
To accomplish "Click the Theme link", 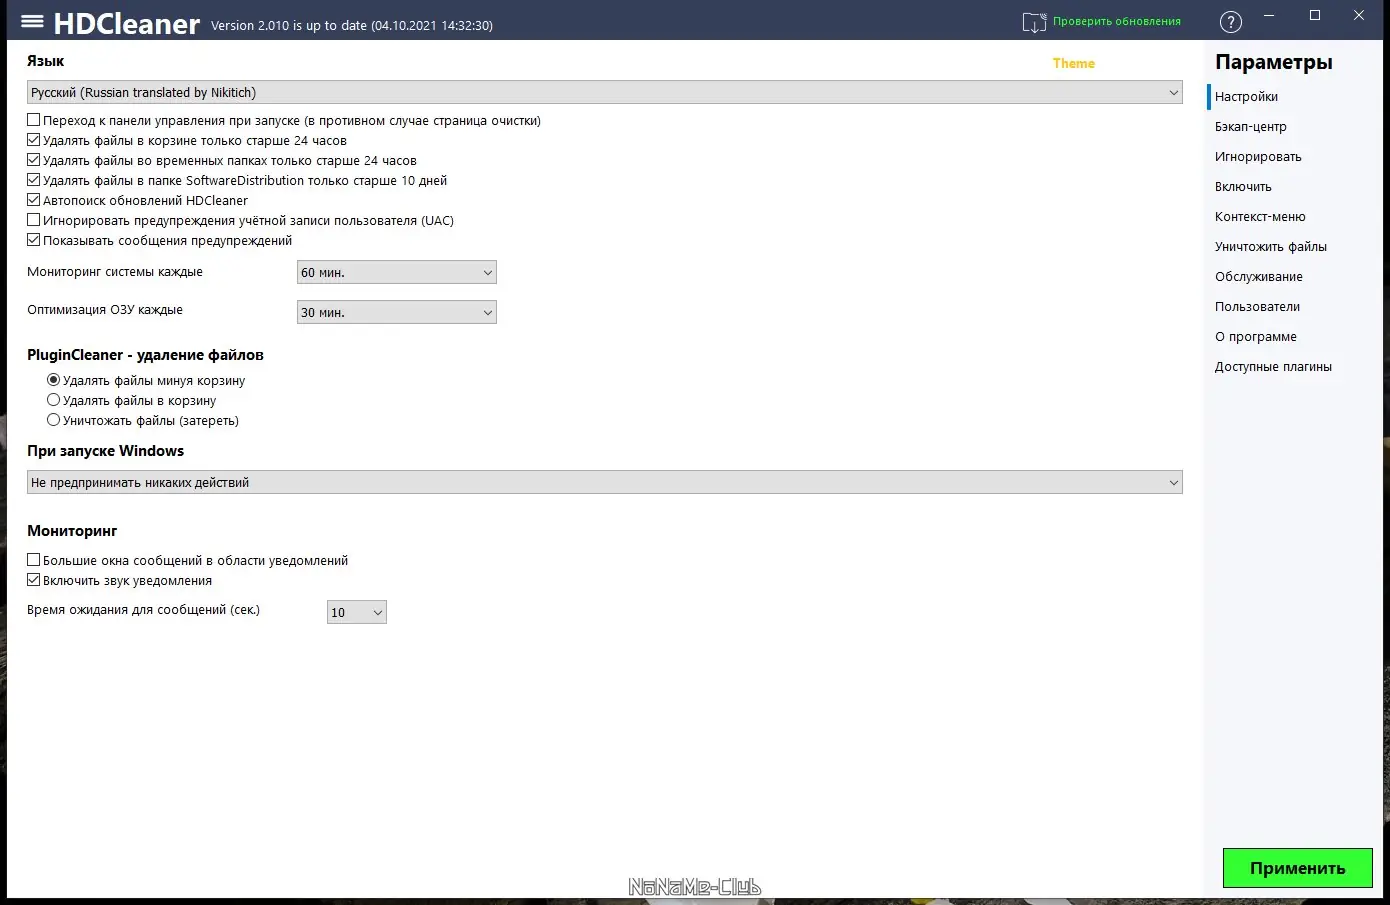I will tap(1074, 63).
